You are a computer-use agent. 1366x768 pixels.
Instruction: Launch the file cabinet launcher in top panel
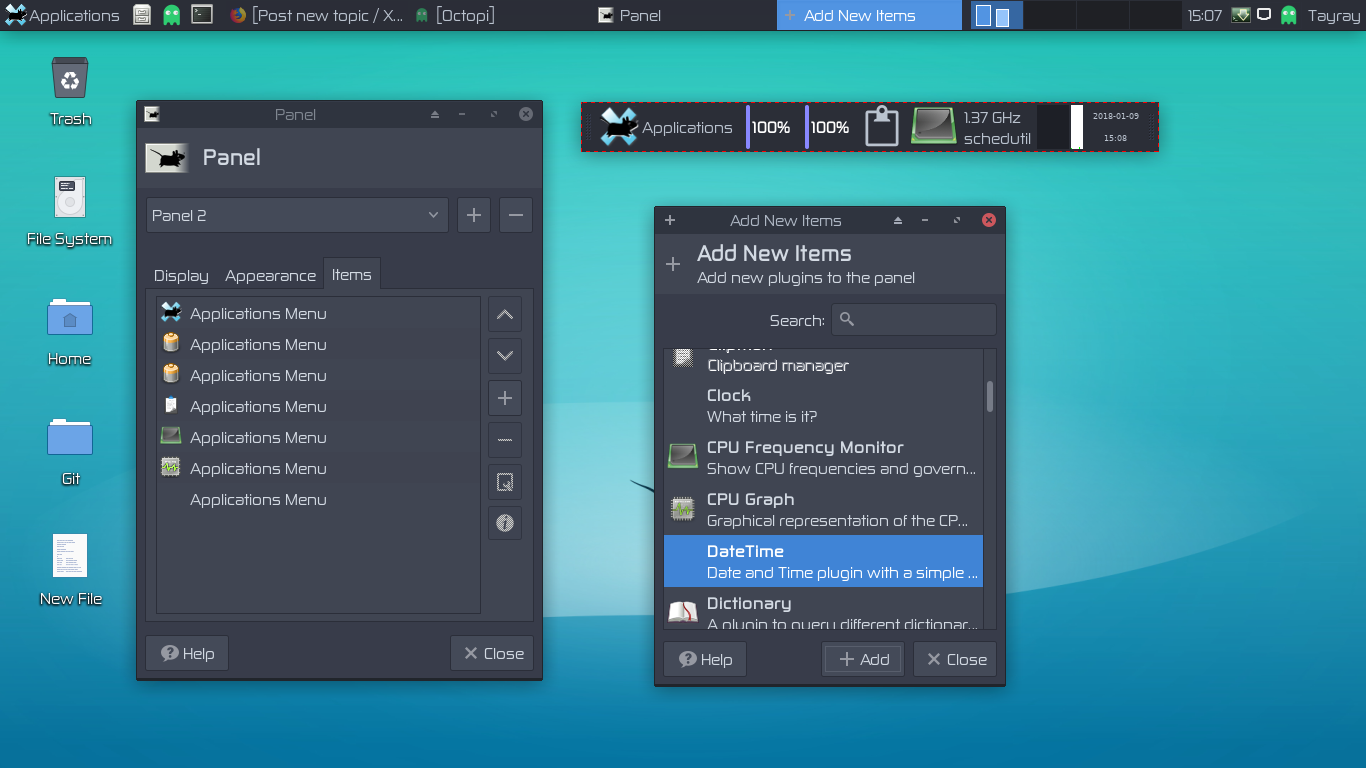pos(142,15)
